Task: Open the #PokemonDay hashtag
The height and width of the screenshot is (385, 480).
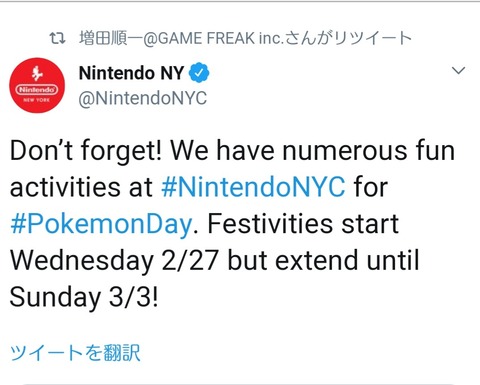Action: point(101,224)
